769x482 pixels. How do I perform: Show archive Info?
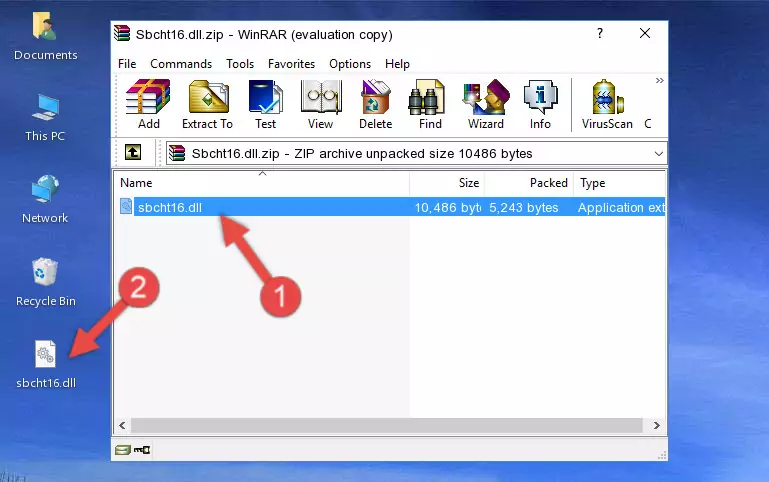tap(540, 104)
